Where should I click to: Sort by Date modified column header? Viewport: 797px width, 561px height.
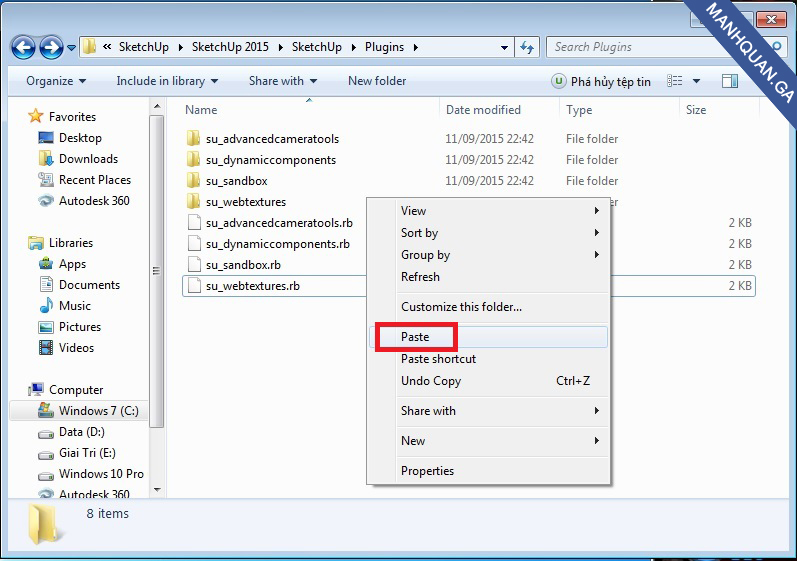tap(483, 110)
